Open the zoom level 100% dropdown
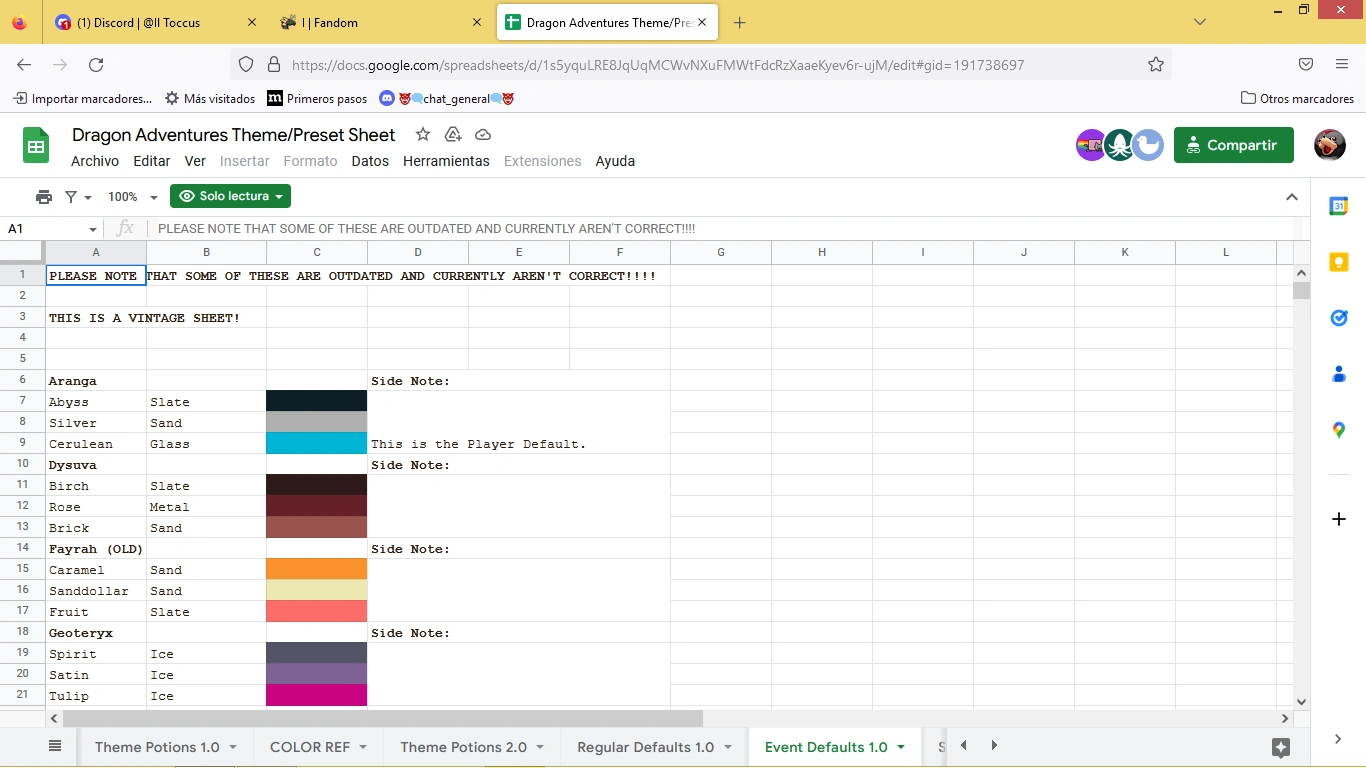Image resolution: width=1366 pixels, height=768 pixels. click(133, 197)
